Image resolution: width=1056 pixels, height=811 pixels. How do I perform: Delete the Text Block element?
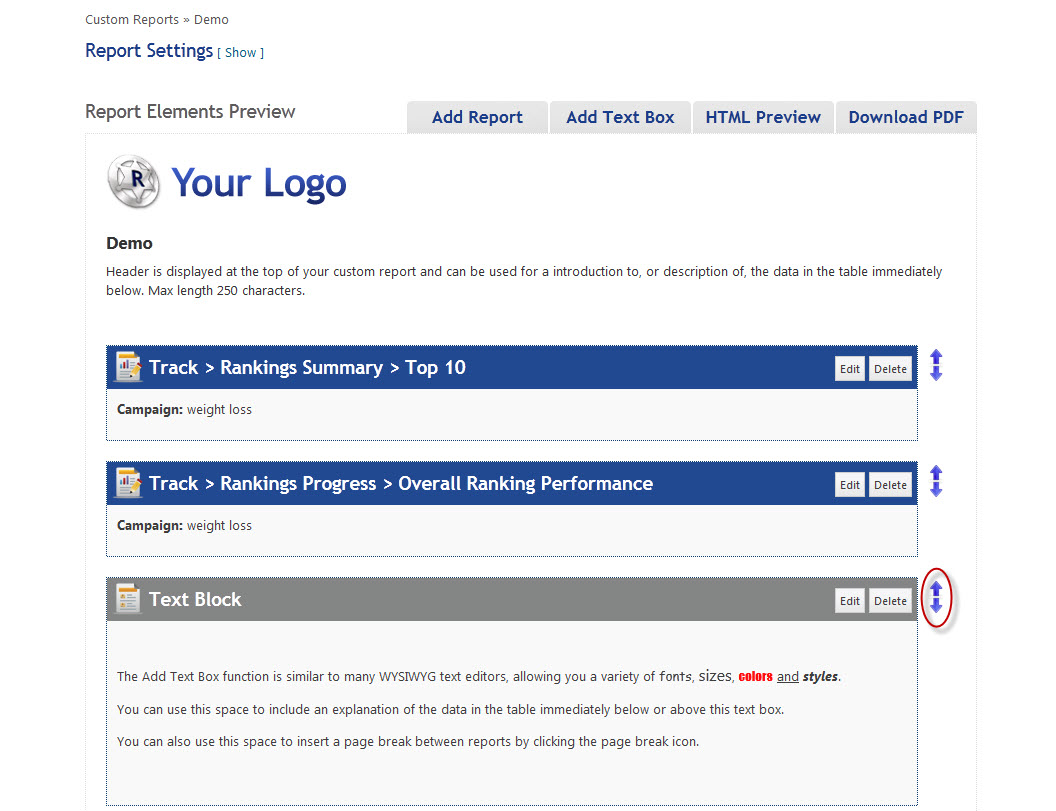tap(890, 601)
